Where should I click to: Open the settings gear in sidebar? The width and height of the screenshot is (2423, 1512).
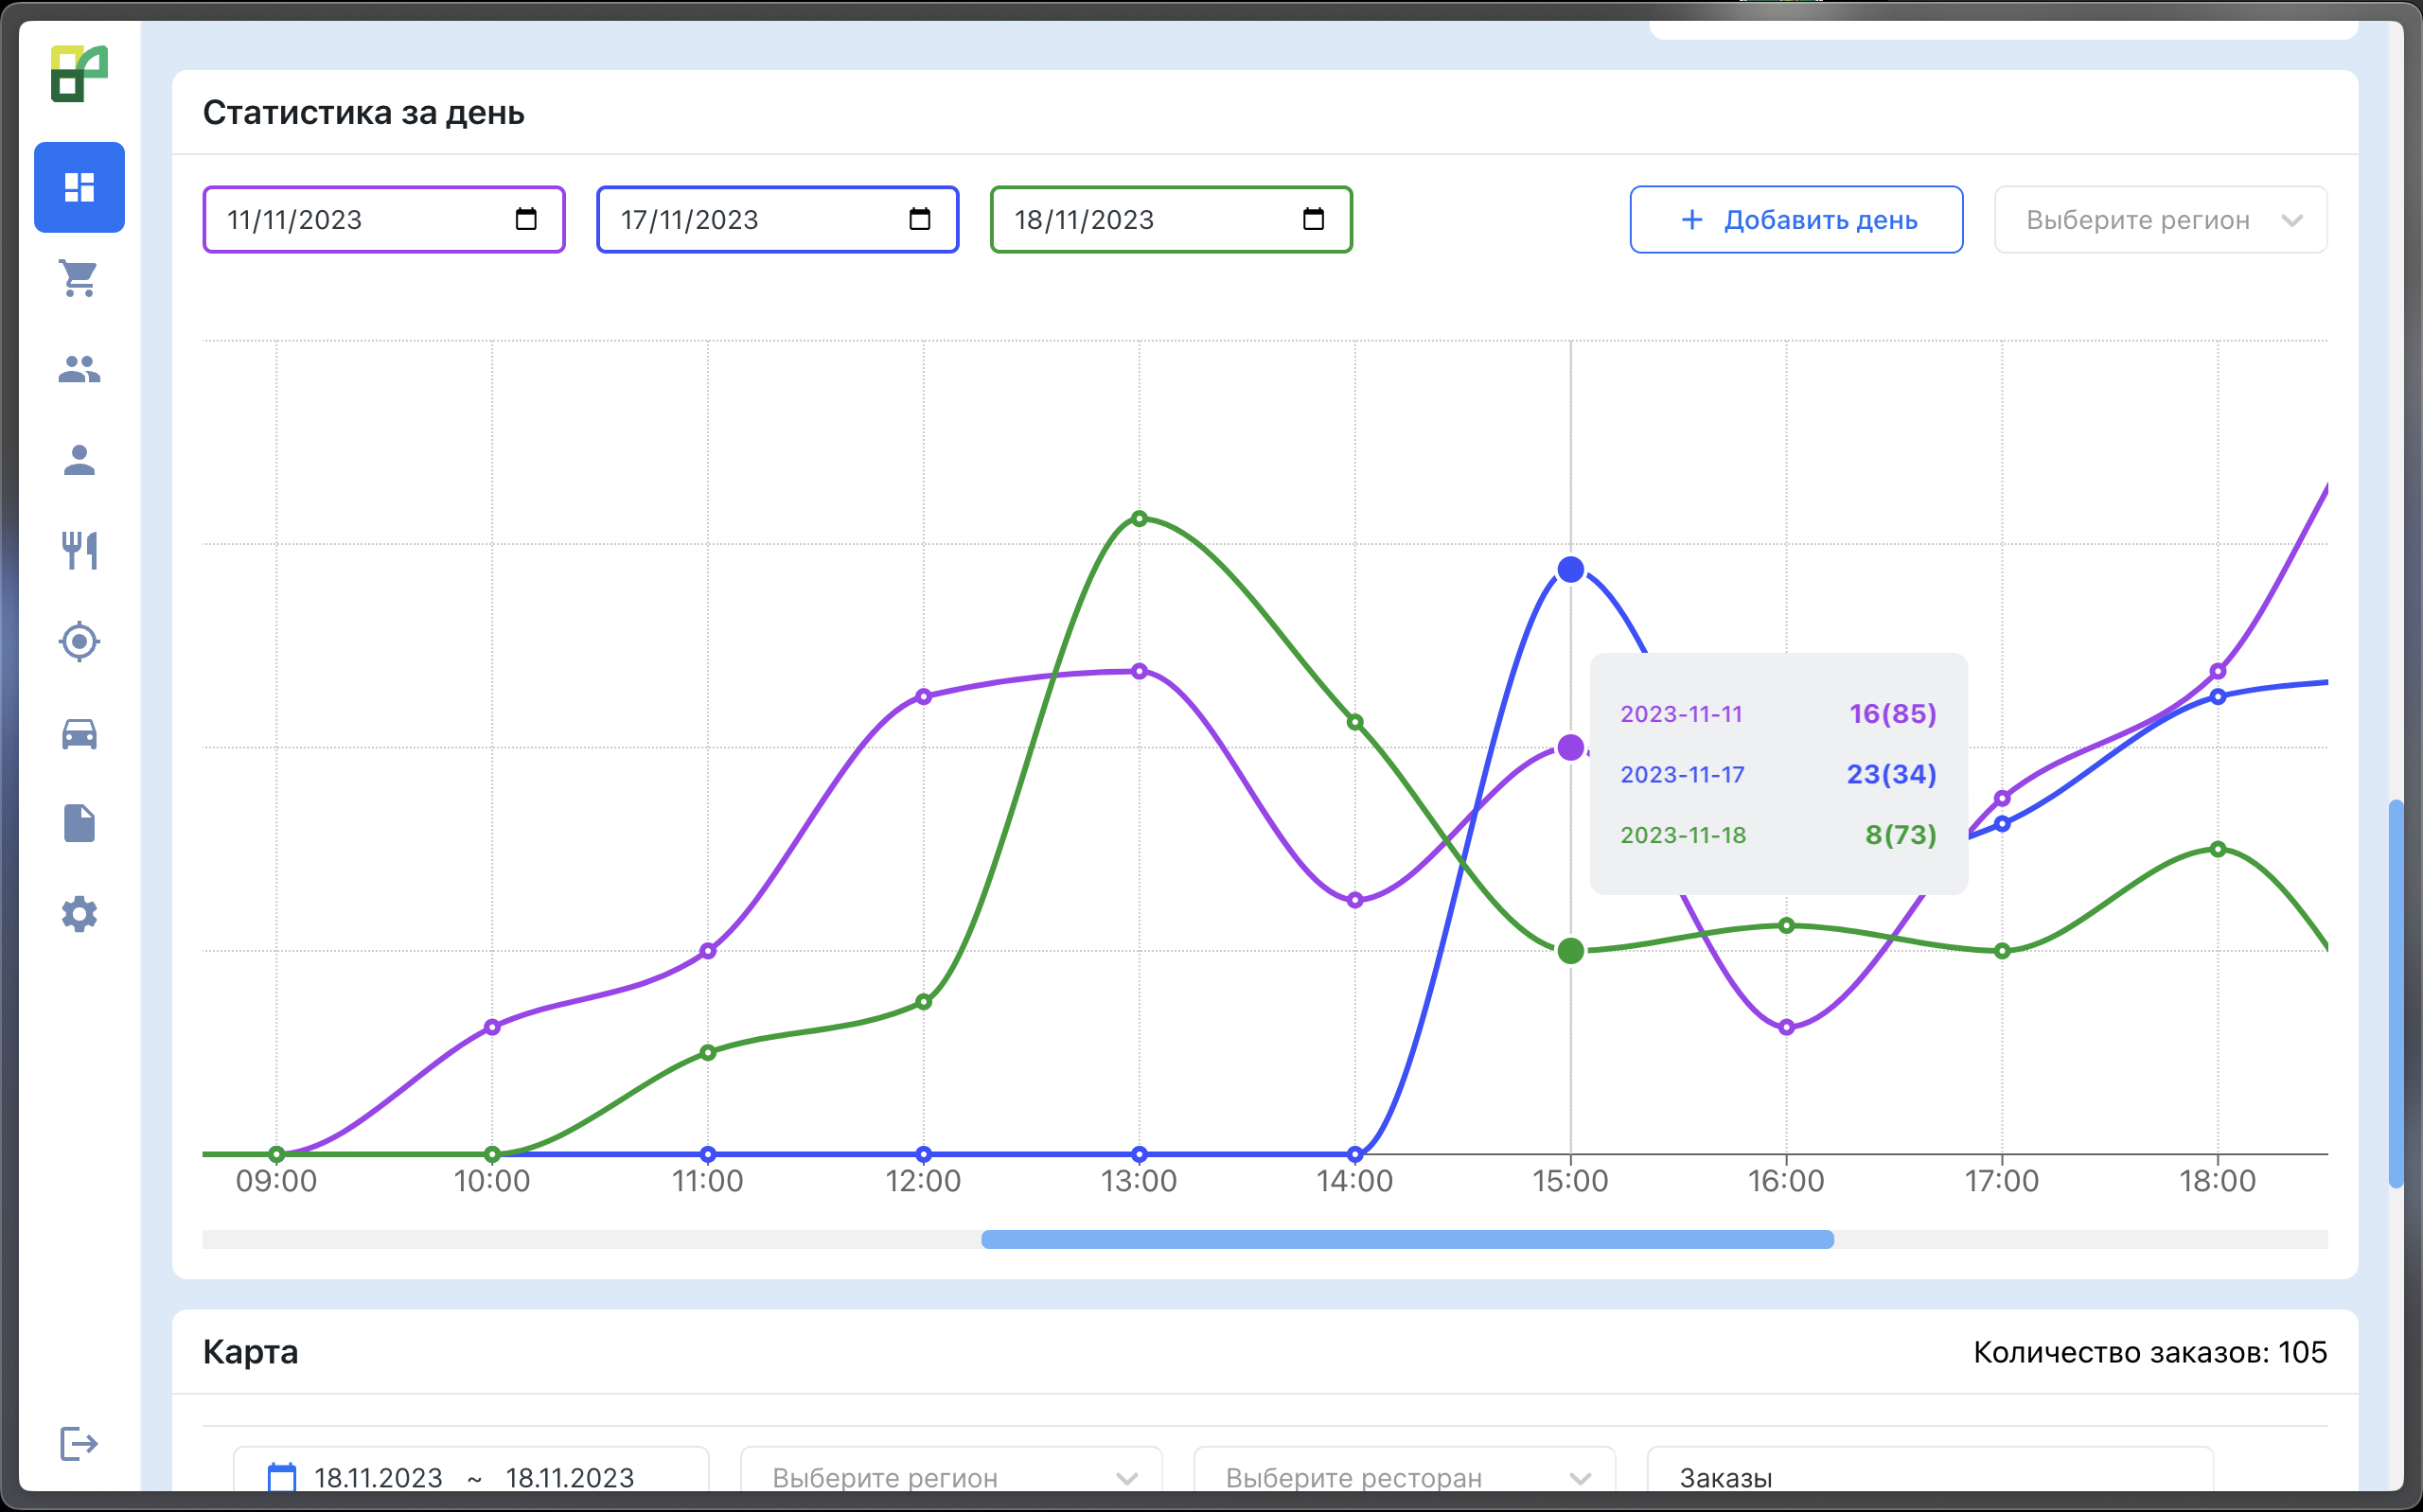tap(79, 914)
